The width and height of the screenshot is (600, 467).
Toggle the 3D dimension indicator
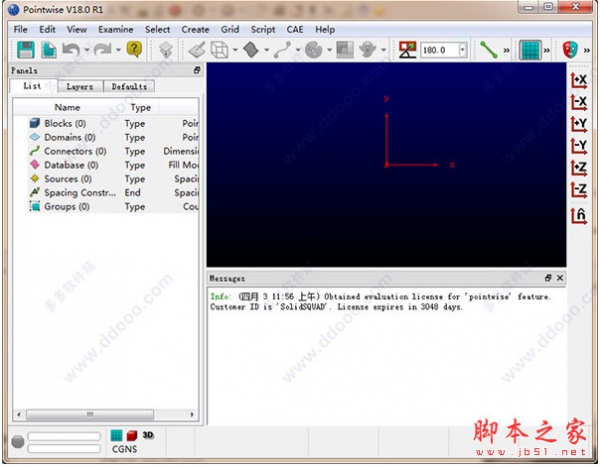(x=148, y=436)
